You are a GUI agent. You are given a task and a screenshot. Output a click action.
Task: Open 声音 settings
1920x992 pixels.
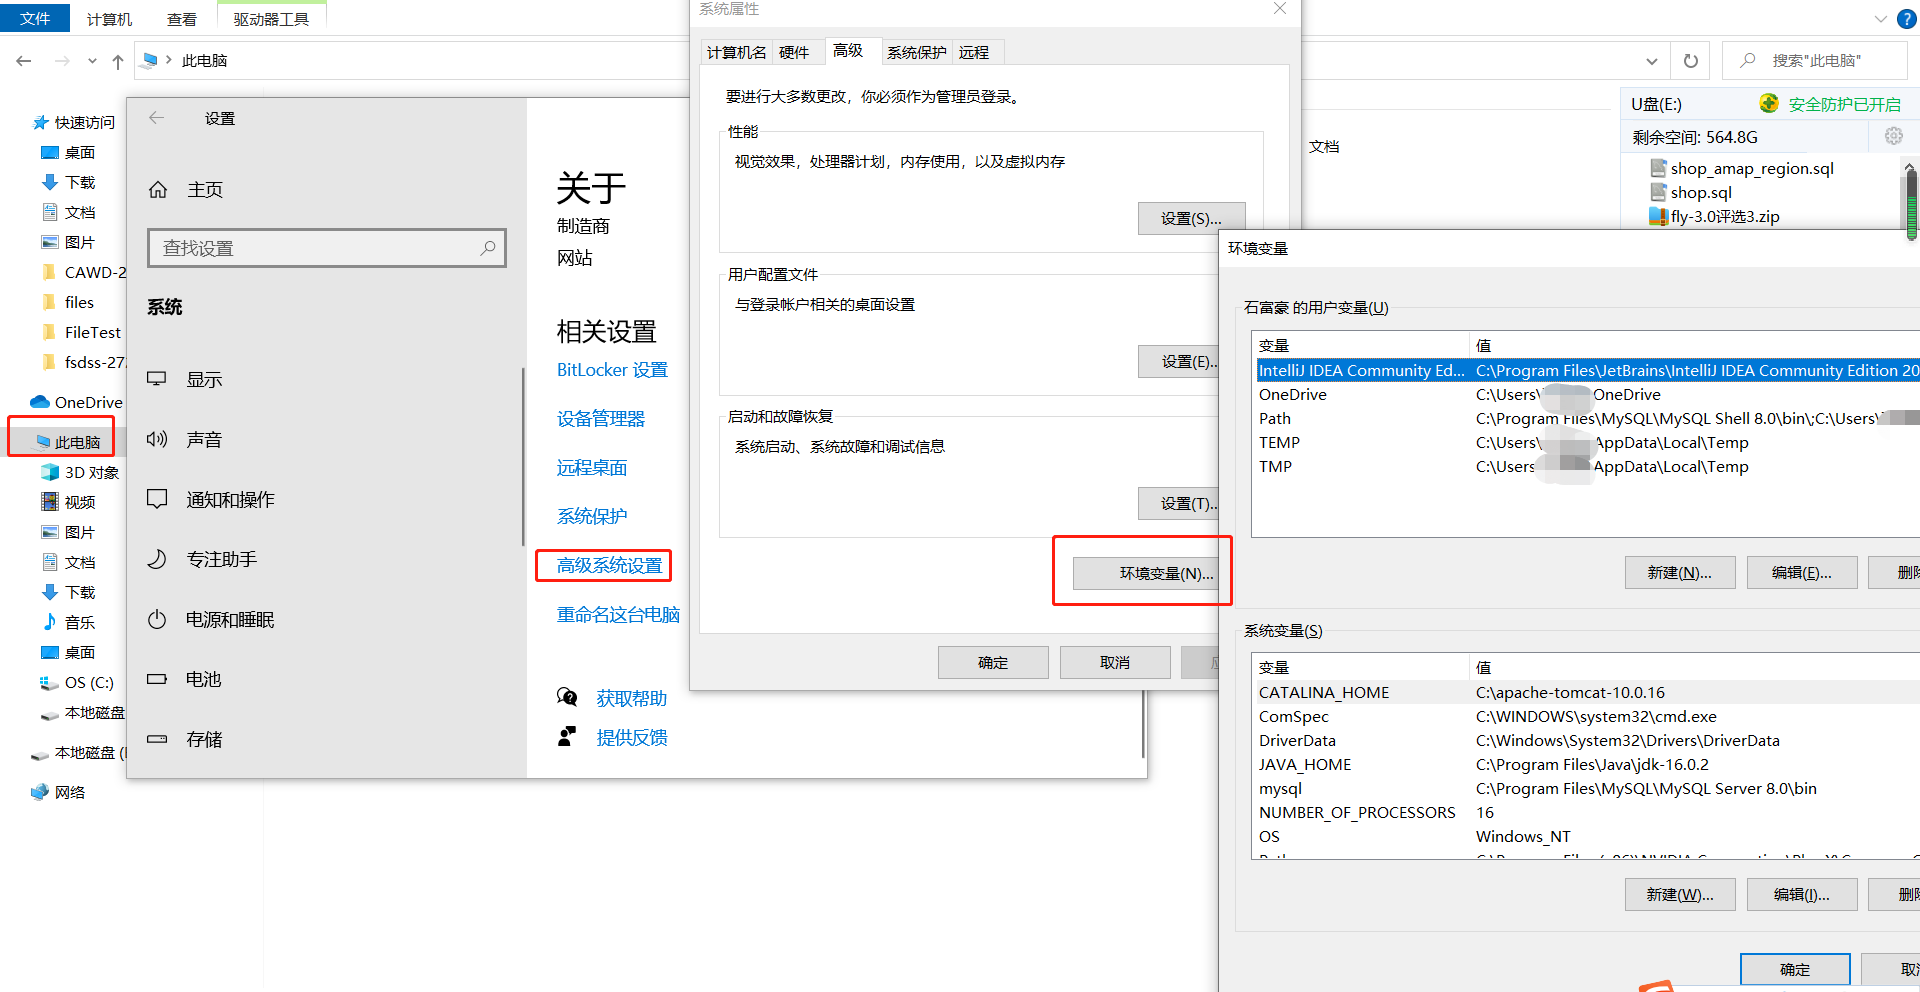click(205, 438)
